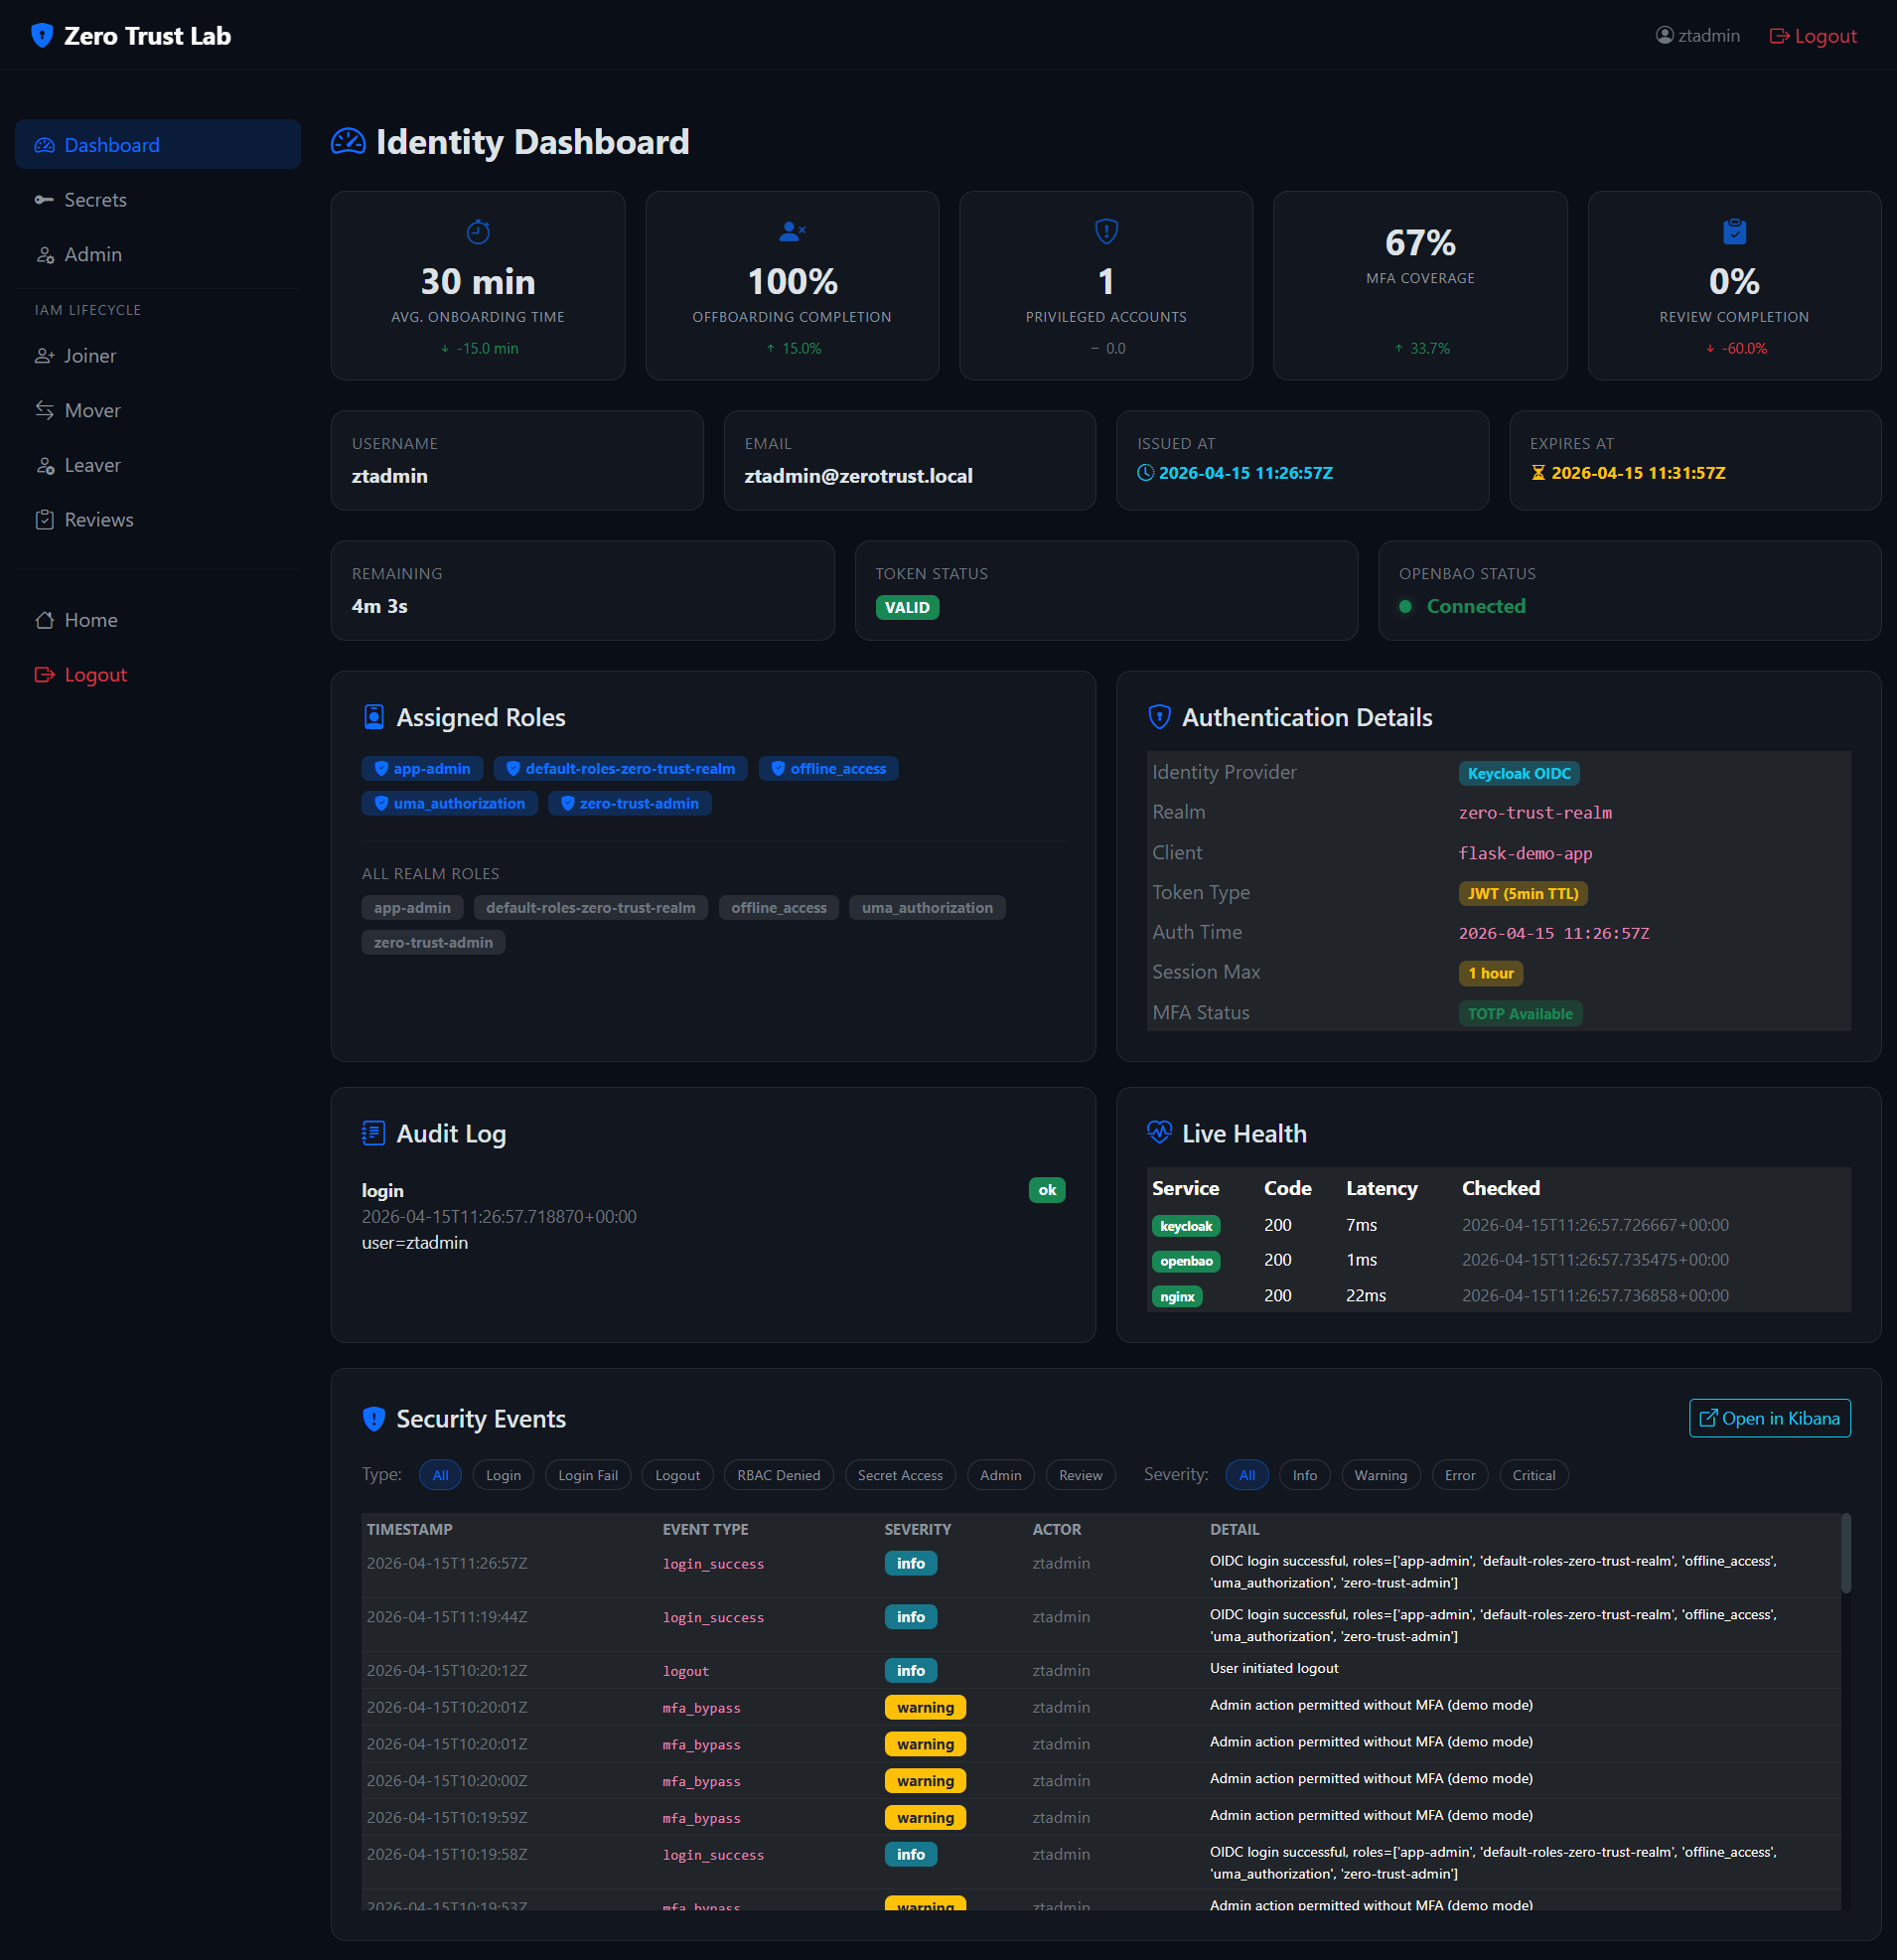Click the Security Events shield icon
1897x1960 pixels.
373,1419
